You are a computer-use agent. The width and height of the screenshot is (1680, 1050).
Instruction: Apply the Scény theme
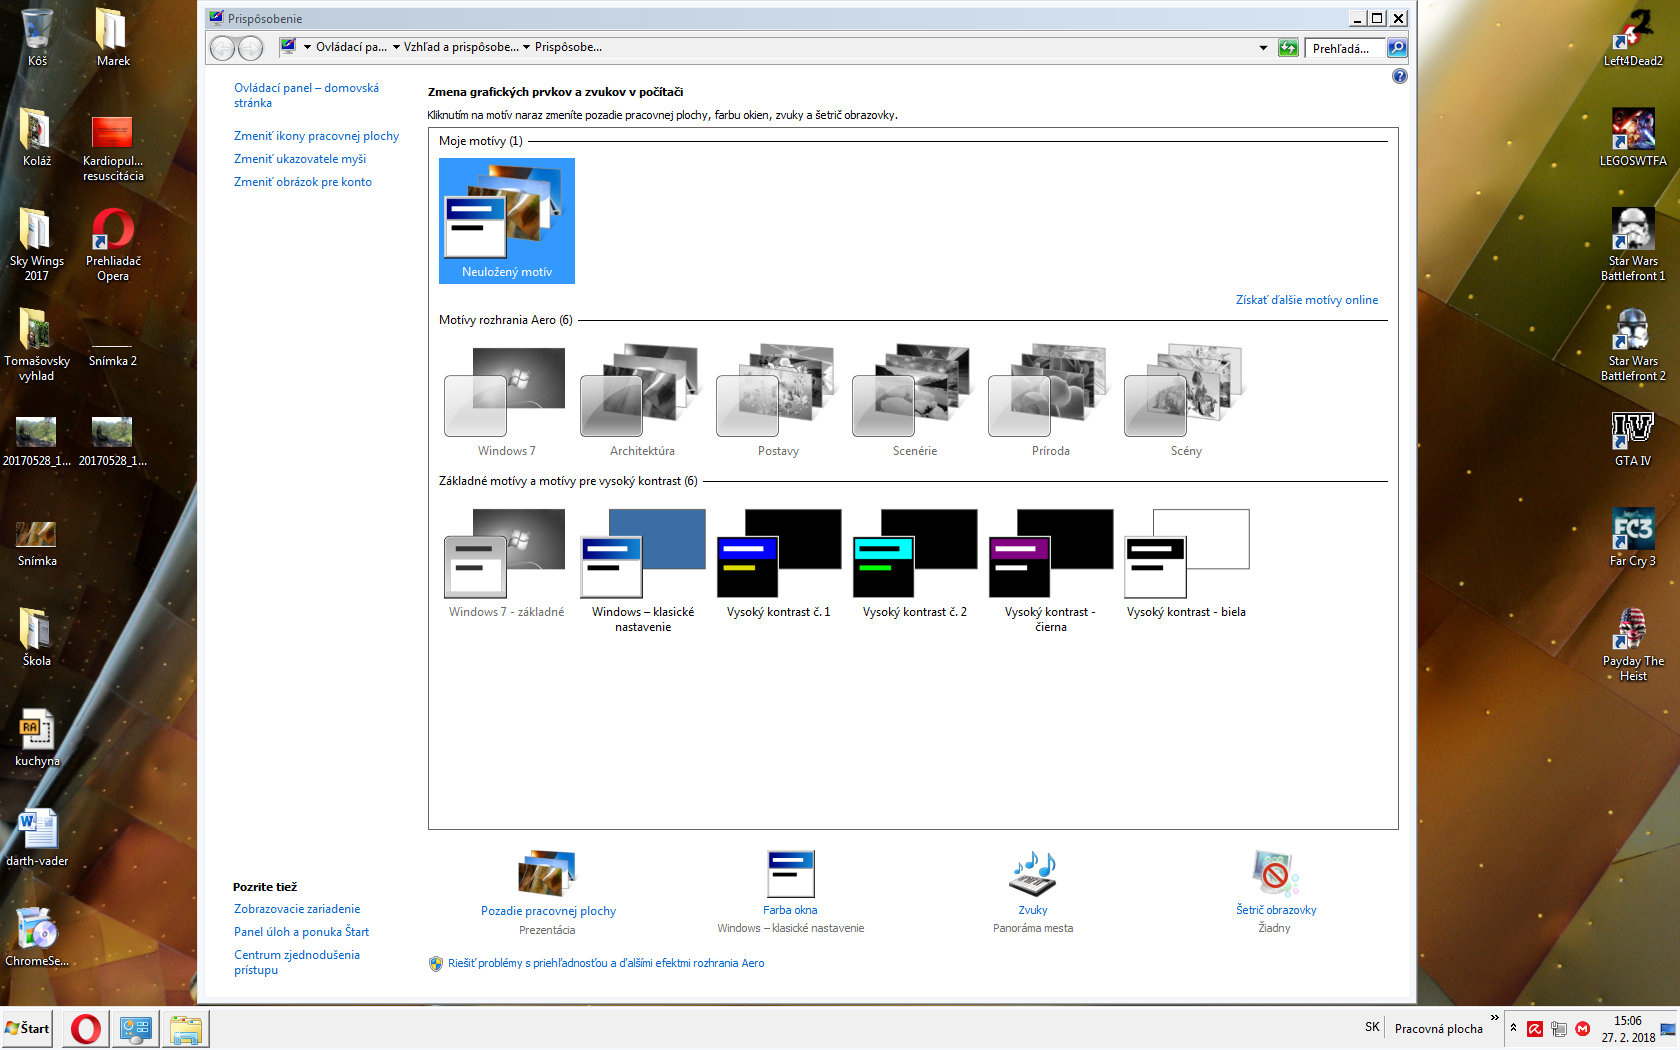pos(1187,401)
